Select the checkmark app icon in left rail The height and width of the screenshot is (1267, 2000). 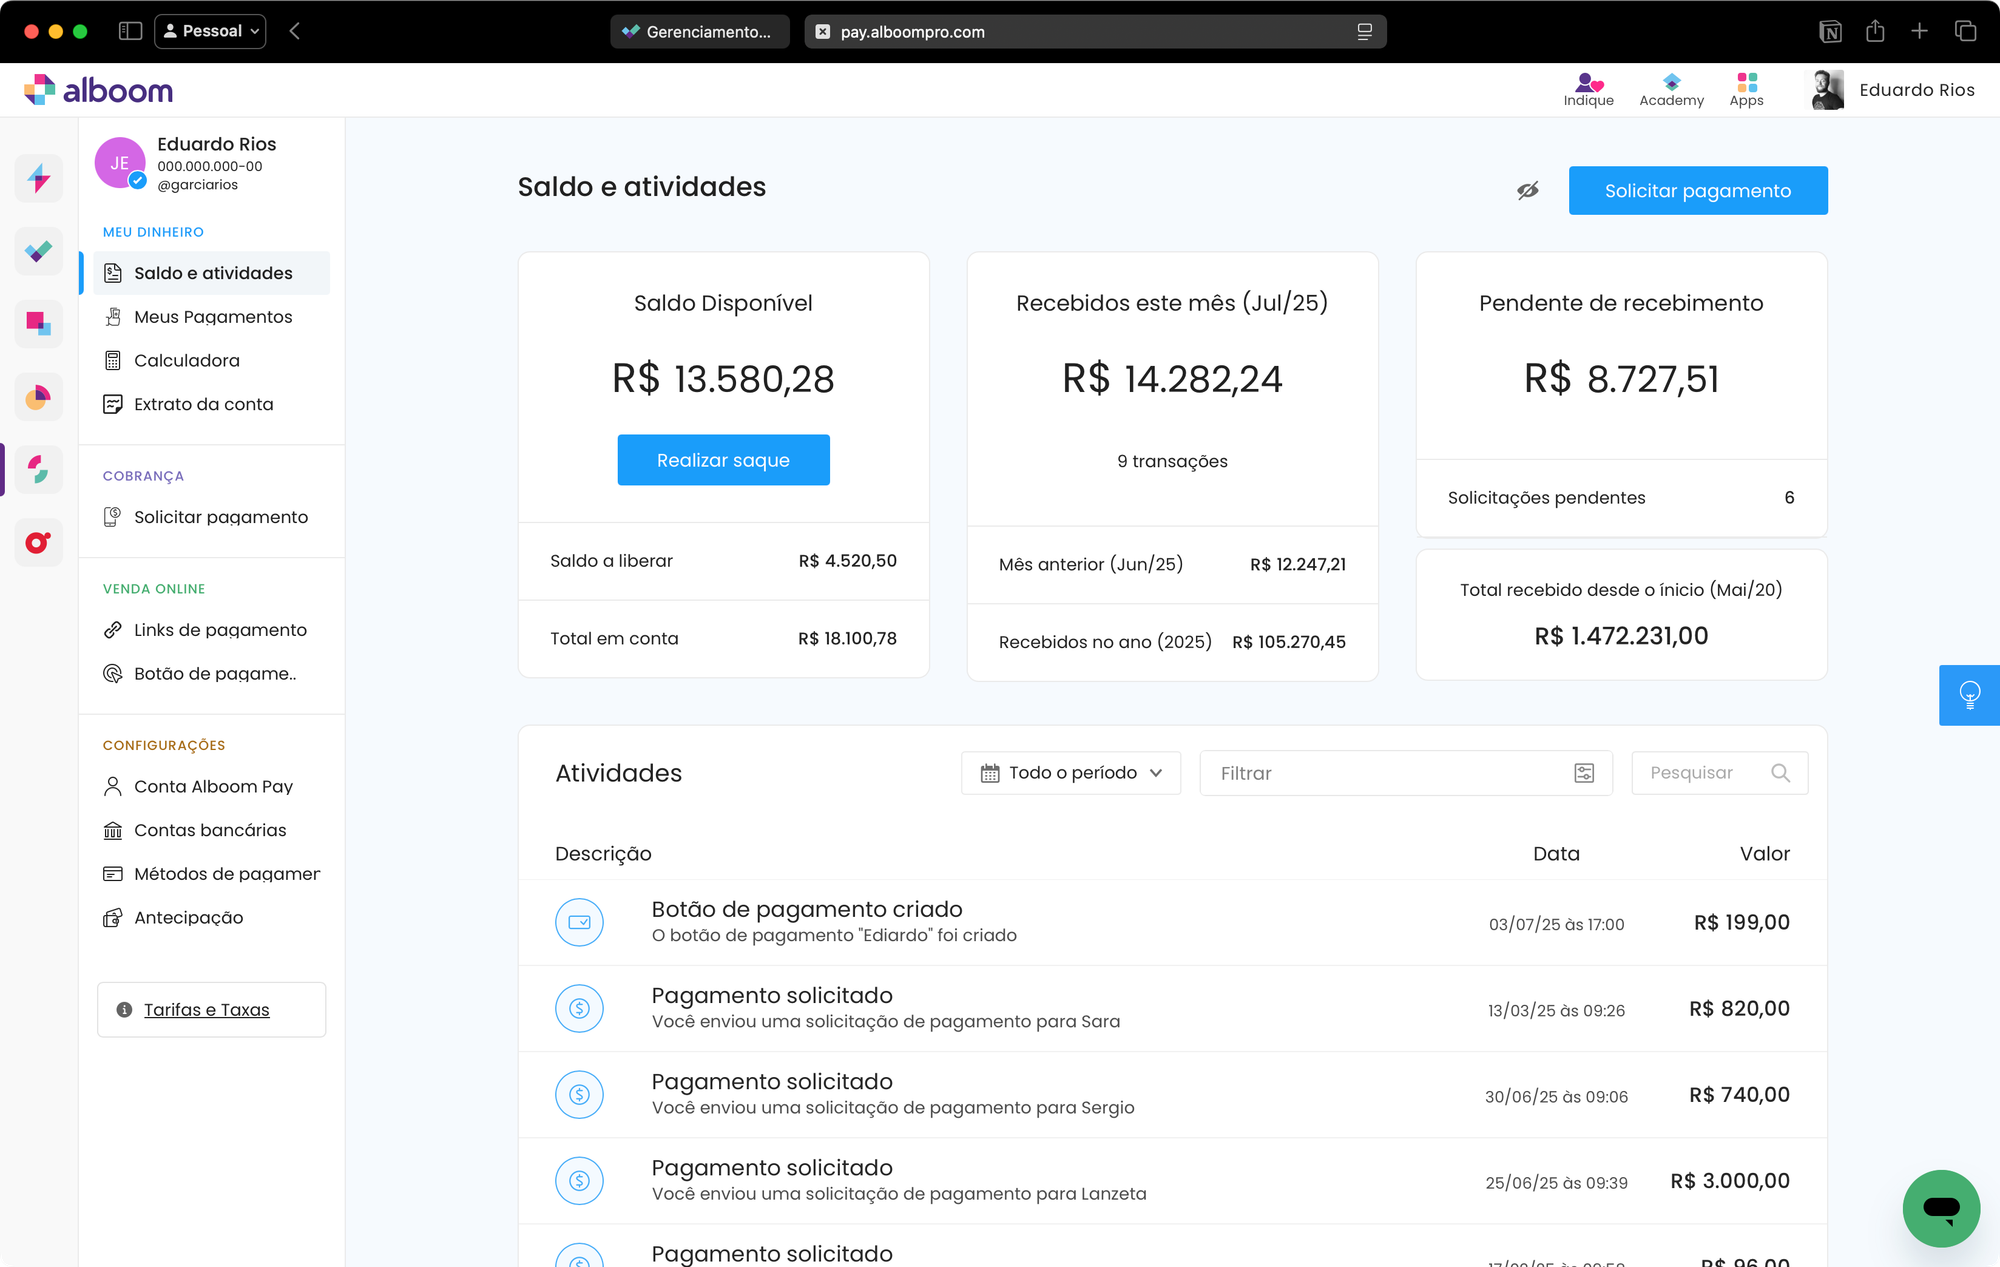tap(38, 251)
